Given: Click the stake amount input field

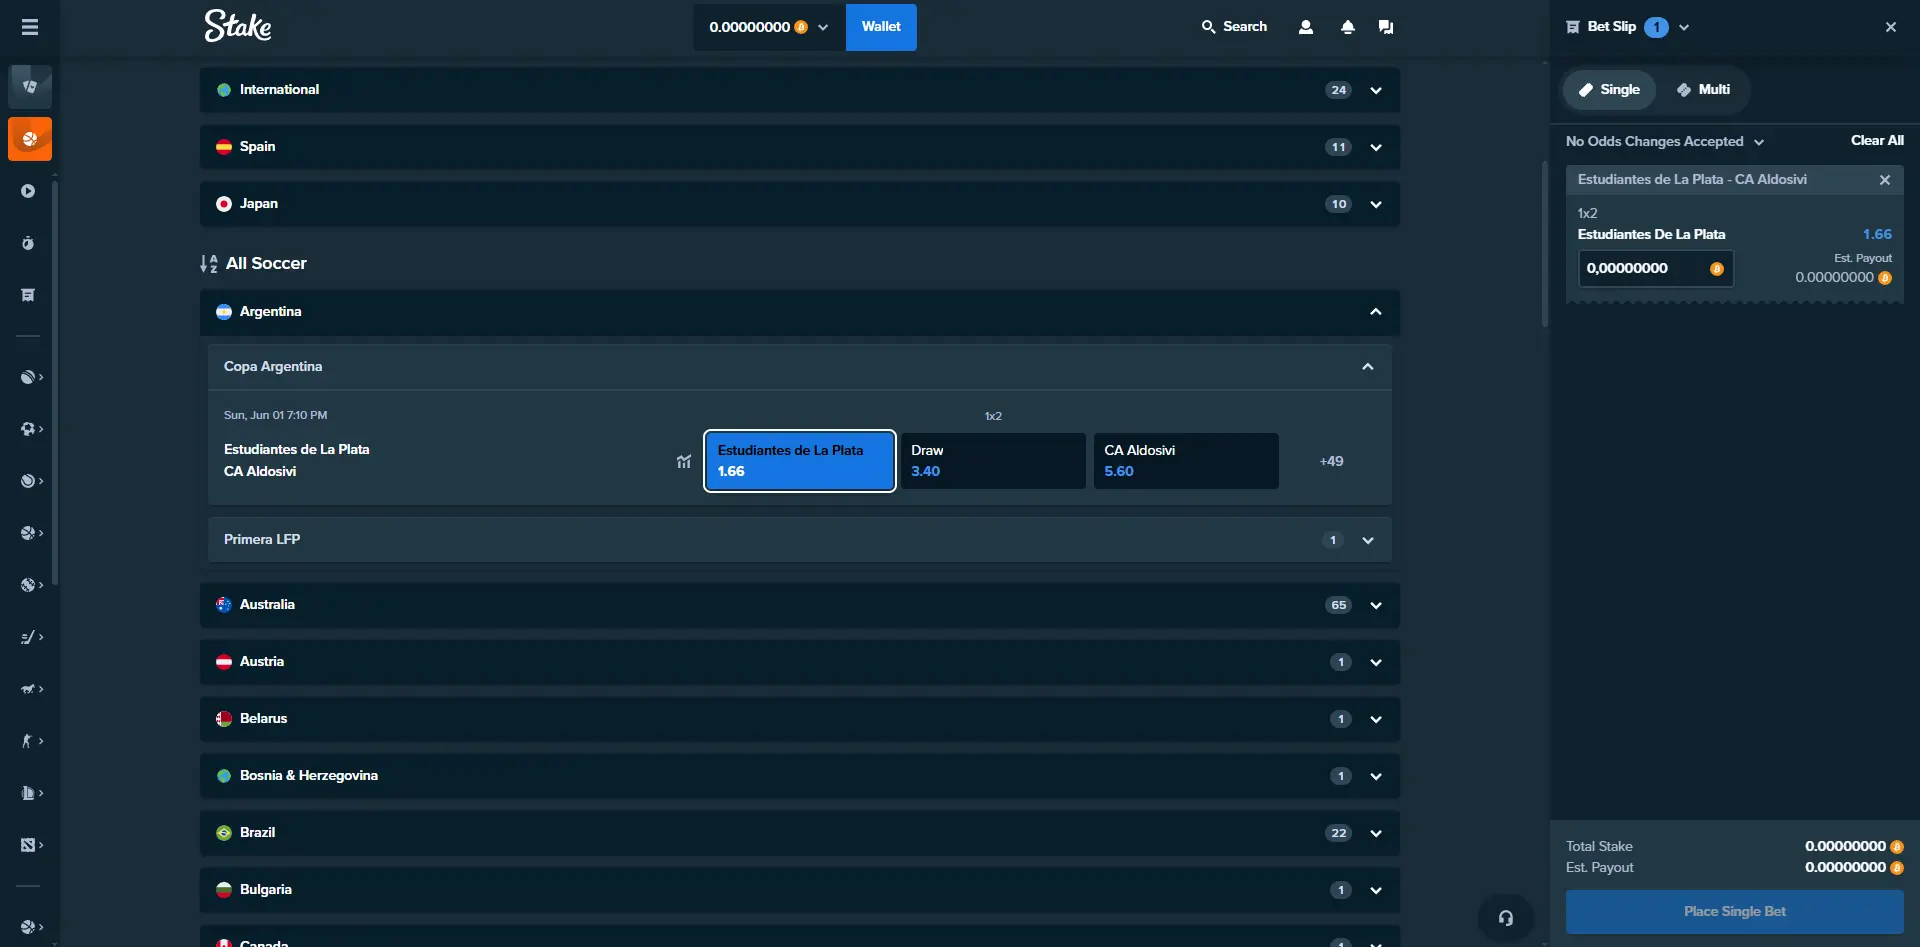Looking at the screenshot, I should click(x=1656, y=268).
